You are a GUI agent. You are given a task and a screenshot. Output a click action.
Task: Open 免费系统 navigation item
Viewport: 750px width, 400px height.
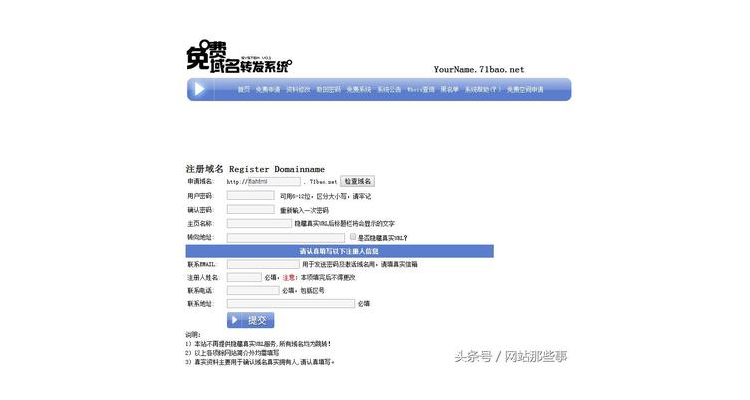pos(359,89)
